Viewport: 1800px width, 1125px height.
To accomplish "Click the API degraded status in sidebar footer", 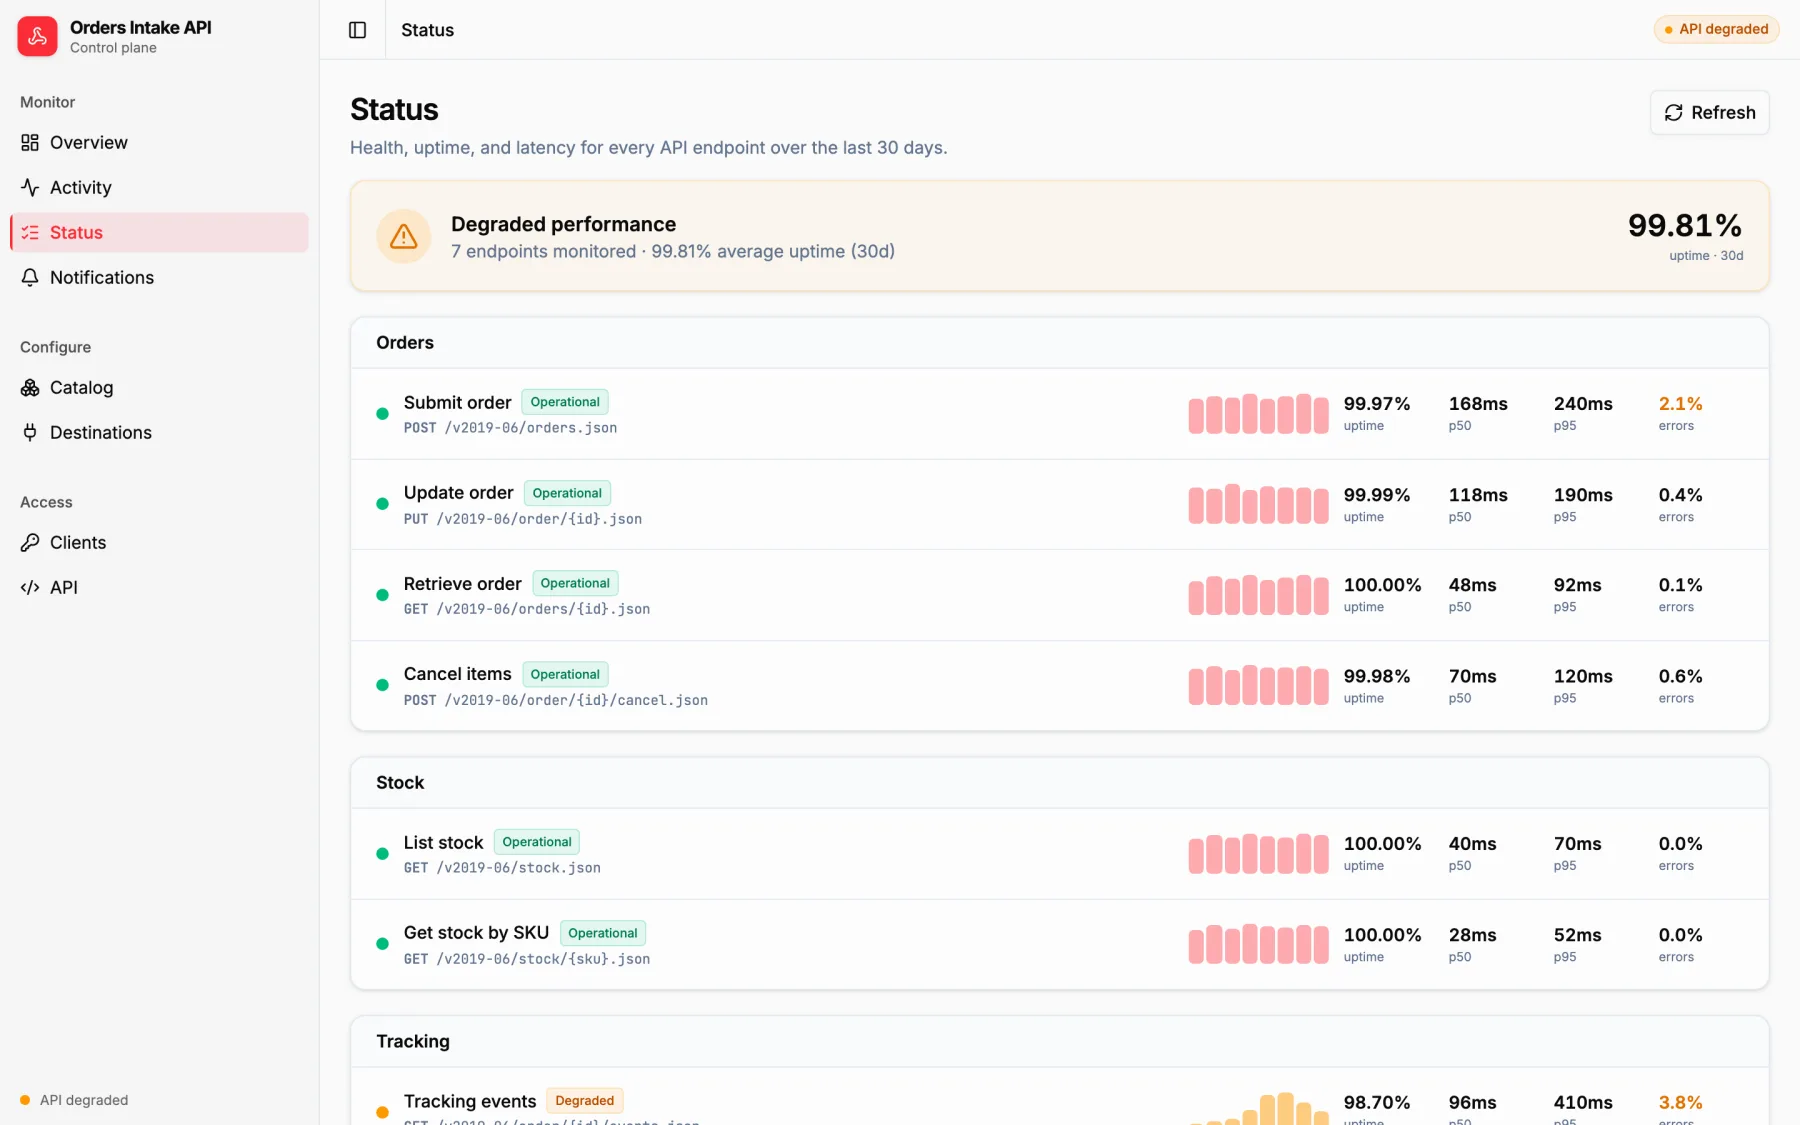I will point(74,1100).
